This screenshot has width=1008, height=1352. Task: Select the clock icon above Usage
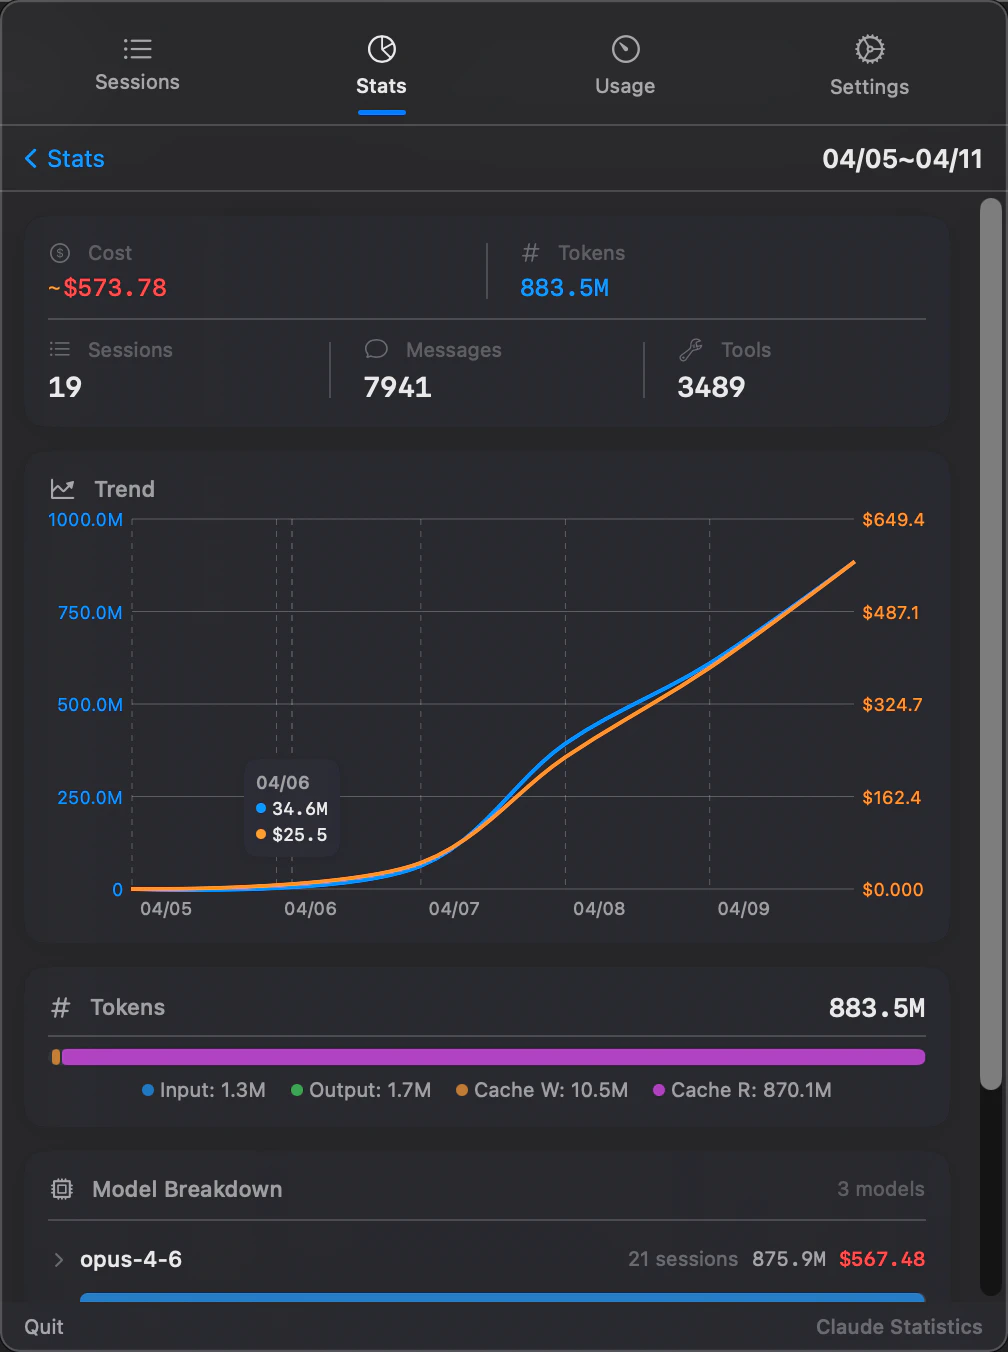coord(625,47)
